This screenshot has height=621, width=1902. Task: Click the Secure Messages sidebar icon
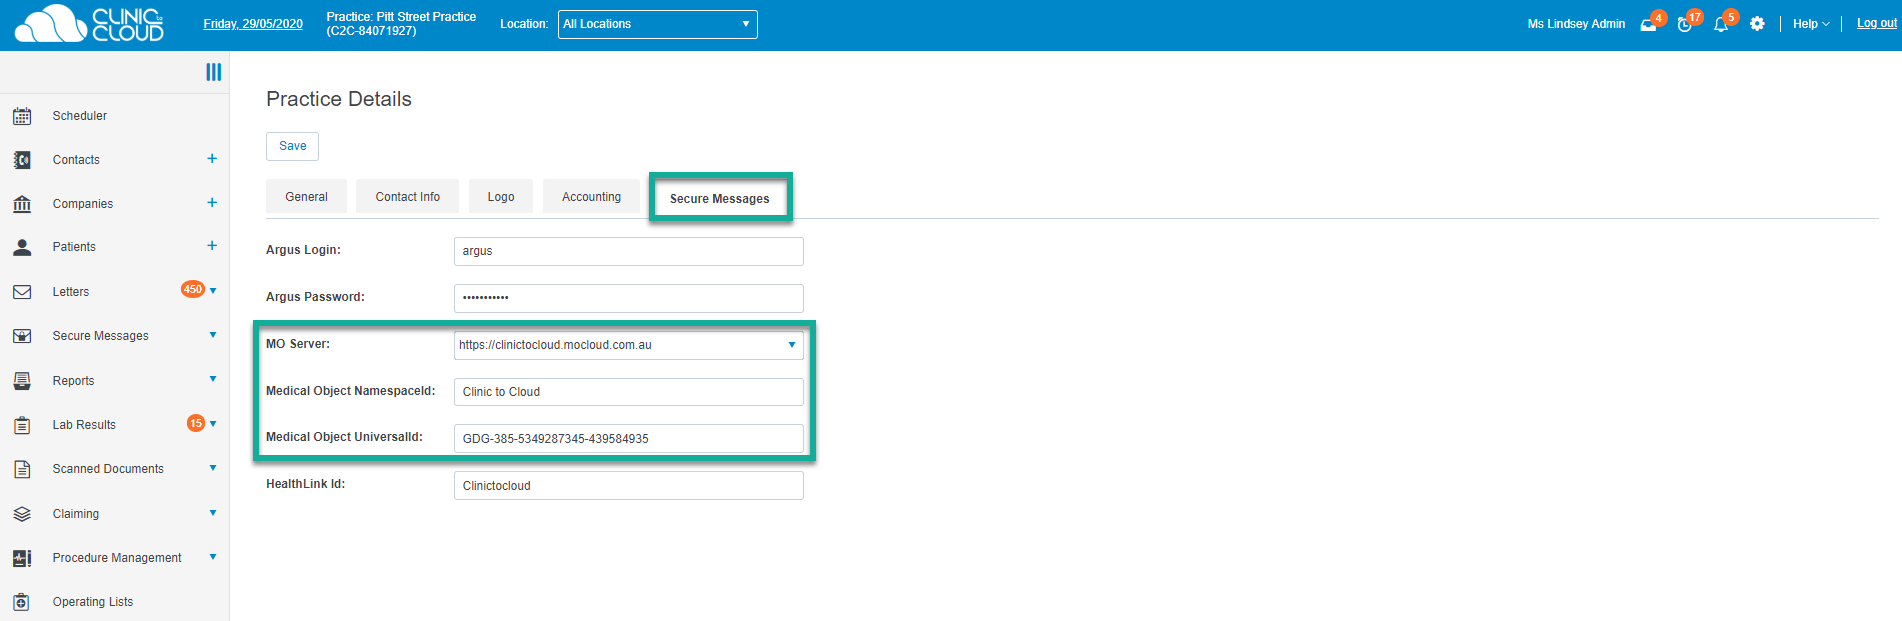(x=22, y=336)
